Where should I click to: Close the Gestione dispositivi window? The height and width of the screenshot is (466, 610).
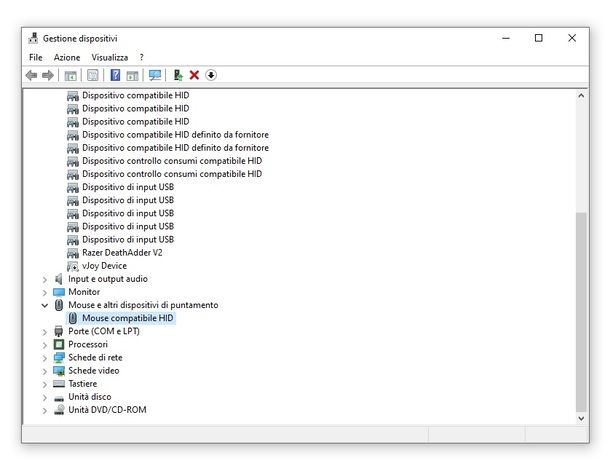coord(572,38)
